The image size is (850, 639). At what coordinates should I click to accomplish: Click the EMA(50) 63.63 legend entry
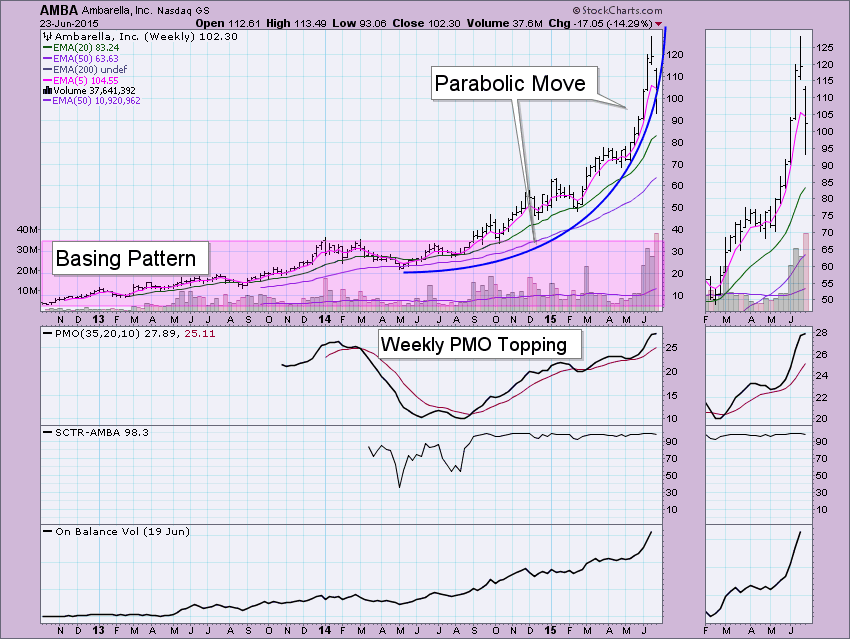click(81, 59)
